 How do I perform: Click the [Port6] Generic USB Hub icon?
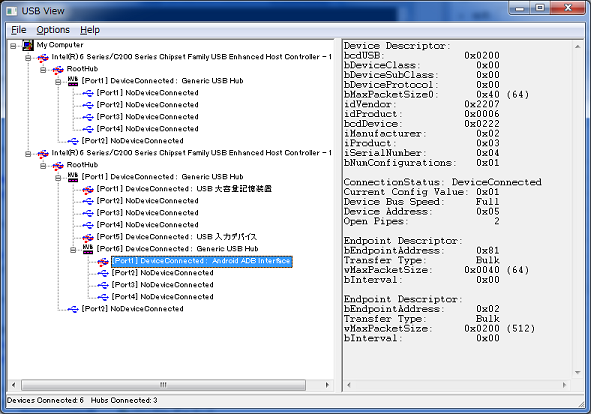[x=88, y=249]
